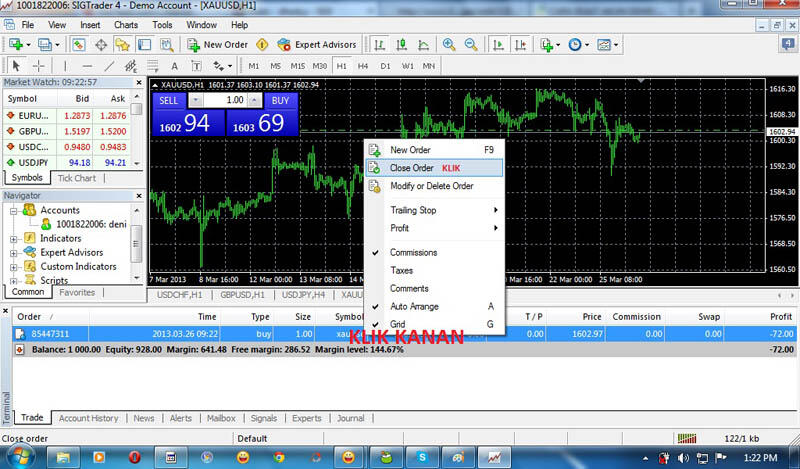
Task: Switch to Account History tab
Action: point(88,418)
